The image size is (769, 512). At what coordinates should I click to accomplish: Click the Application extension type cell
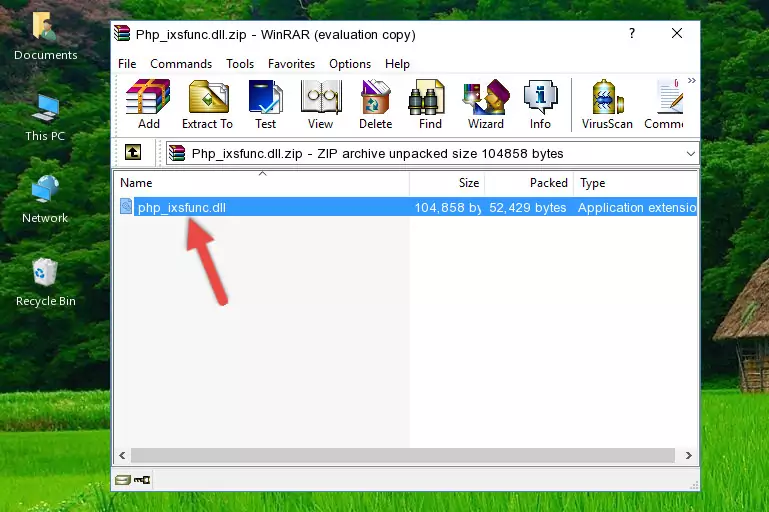tap(637, 207)
